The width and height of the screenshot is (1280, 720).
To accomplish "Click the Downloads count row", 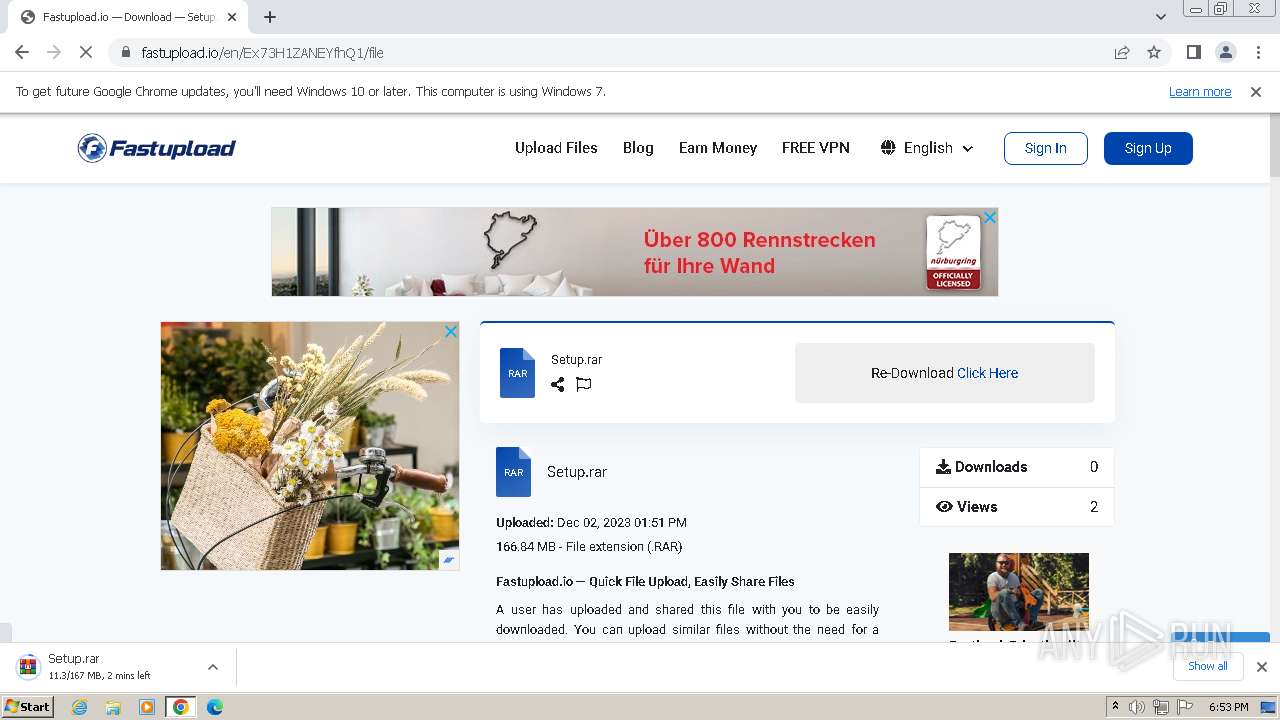I will [x=1016, y=467].
